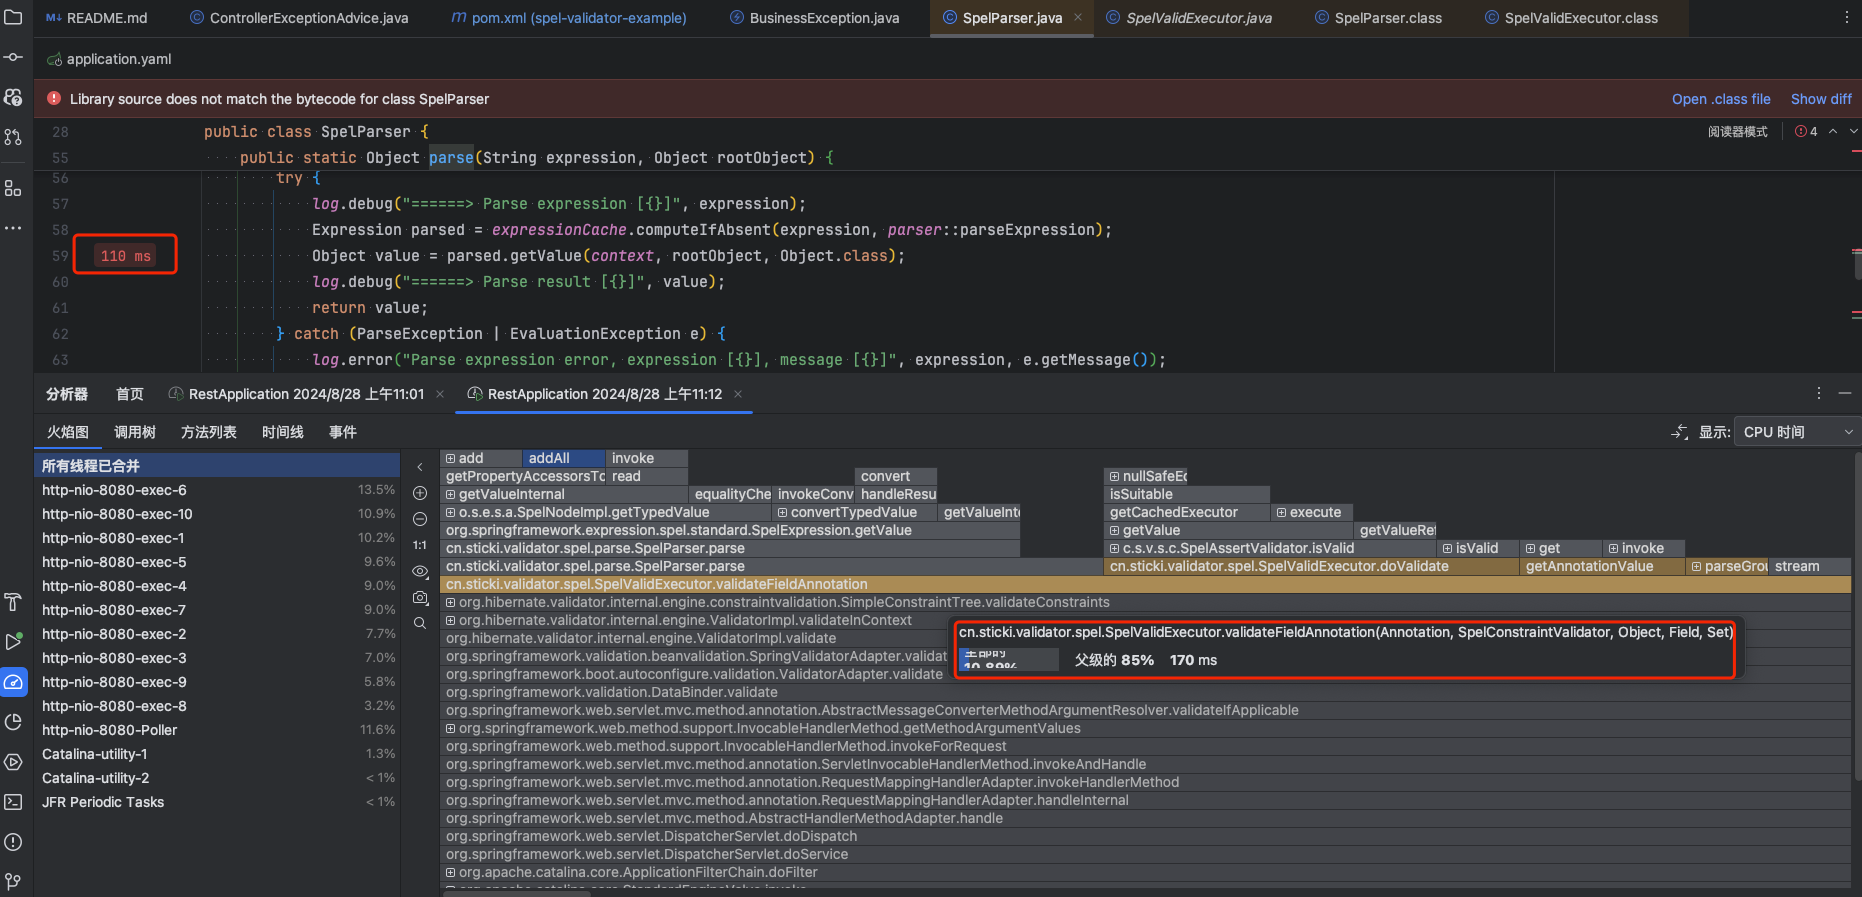Select thread http-nio-8080-Poller
The width and height of the screenshot is (1862, 897).
coord(217,730)
